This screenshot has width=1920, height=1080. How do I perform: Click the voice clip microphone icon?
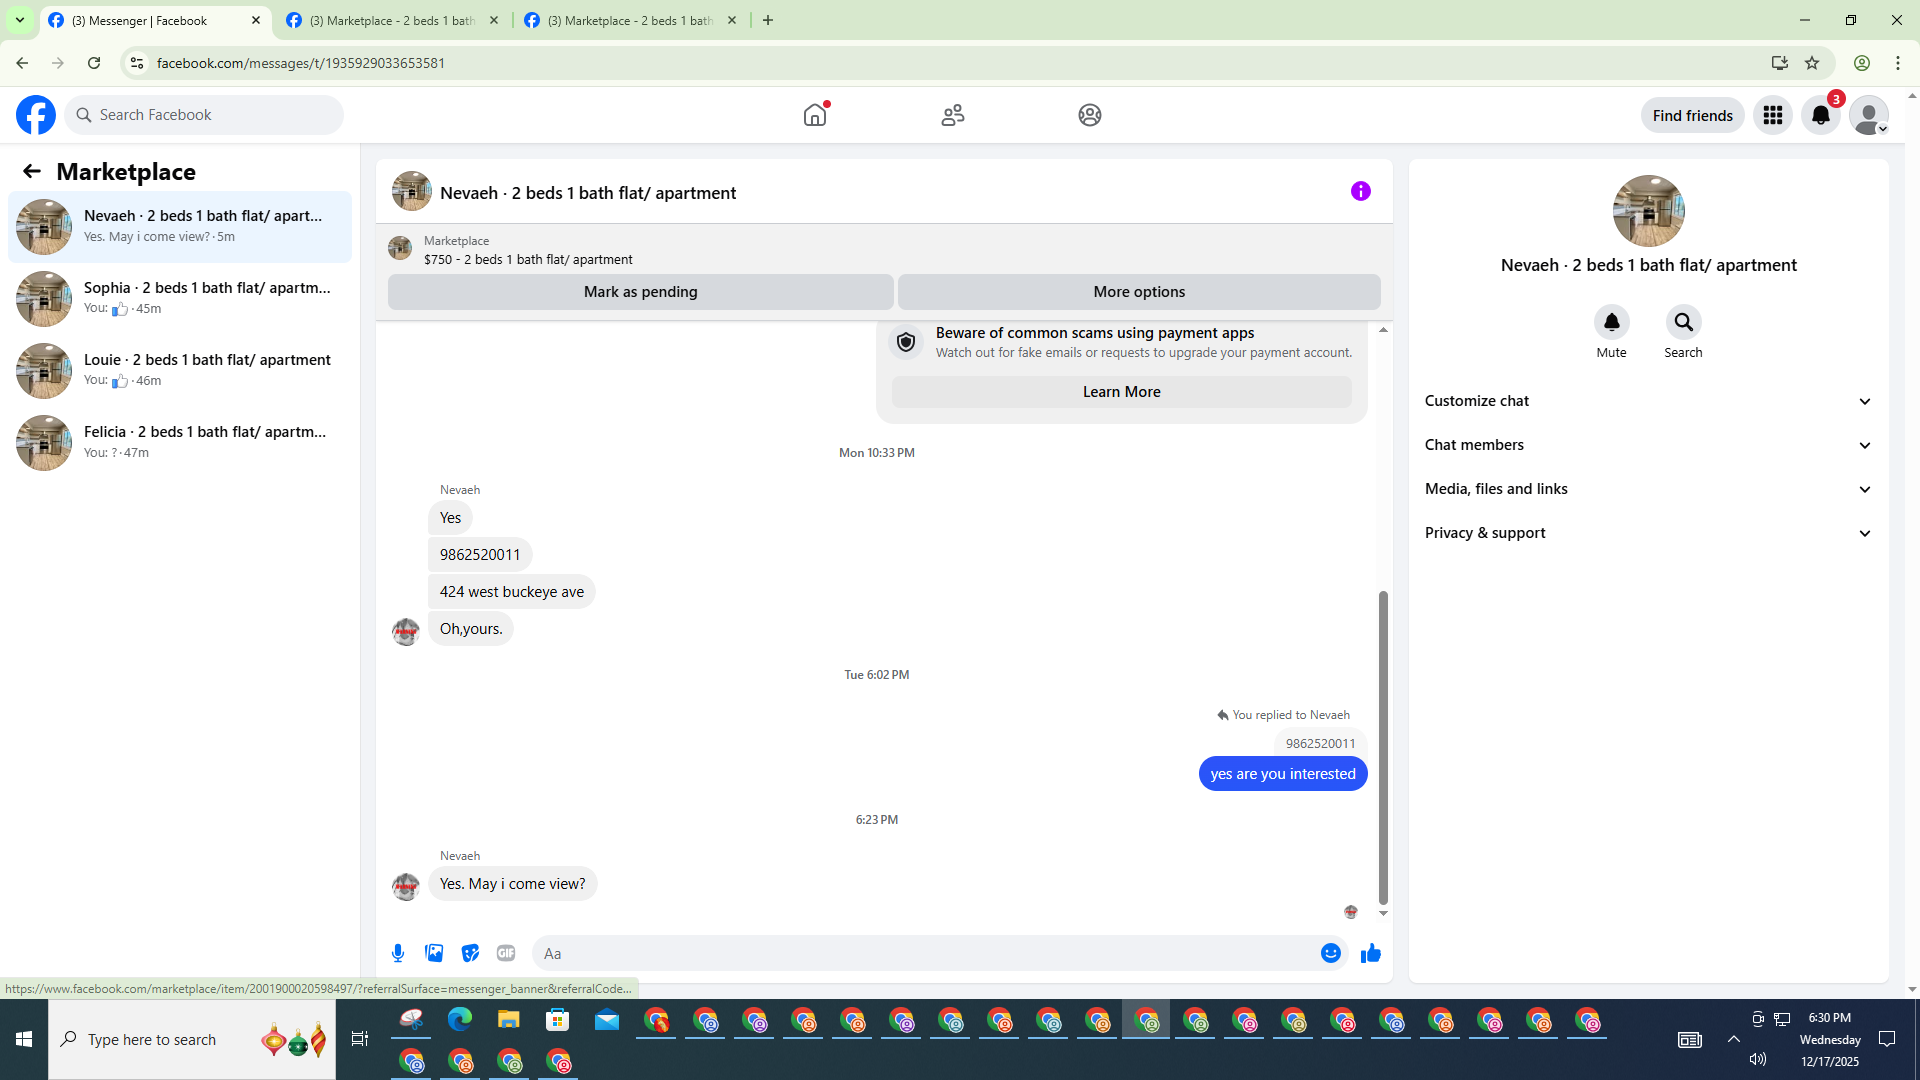pos(398,953)
